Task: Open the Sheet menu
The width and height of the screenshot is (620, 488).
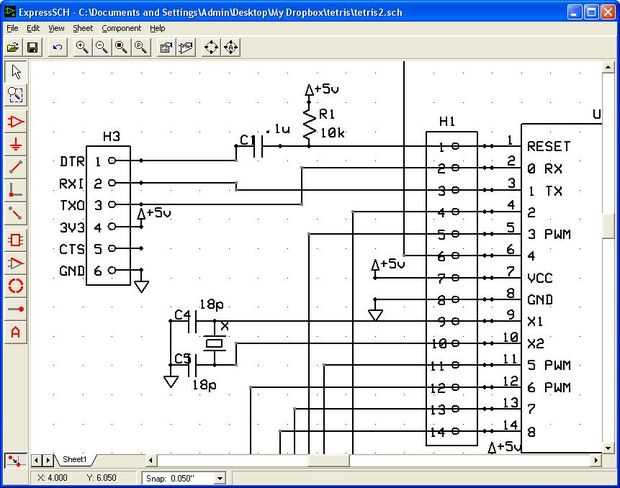Action: [83, 28]
